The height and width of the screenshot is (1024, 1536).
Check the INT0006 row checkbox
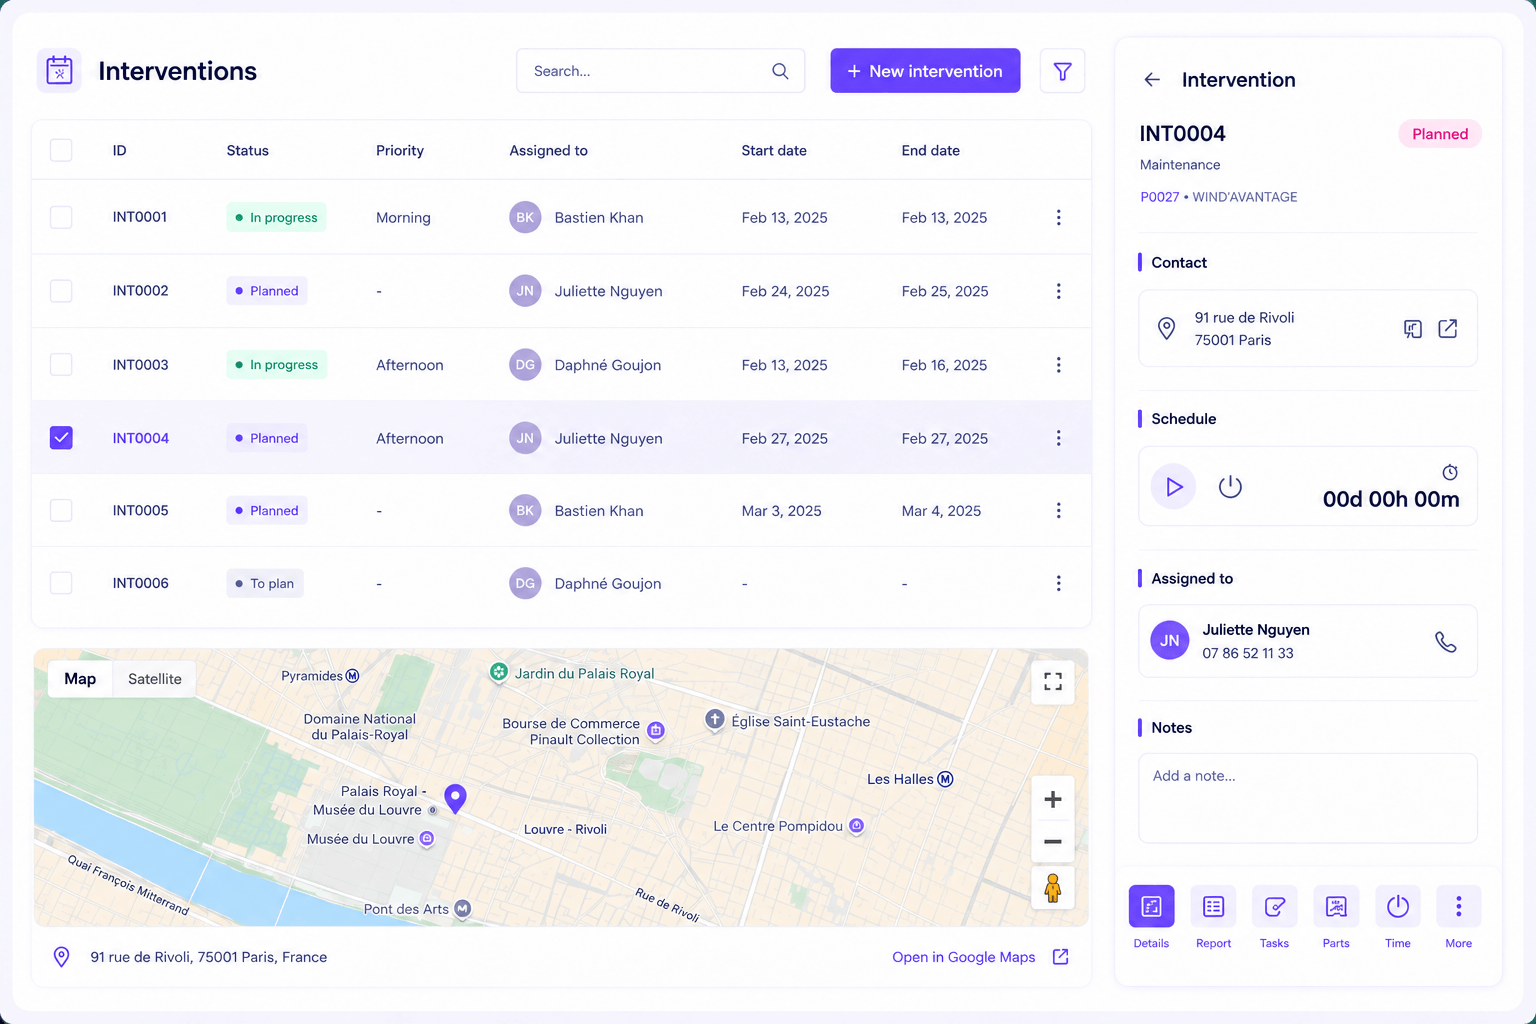tap(61, 583)
